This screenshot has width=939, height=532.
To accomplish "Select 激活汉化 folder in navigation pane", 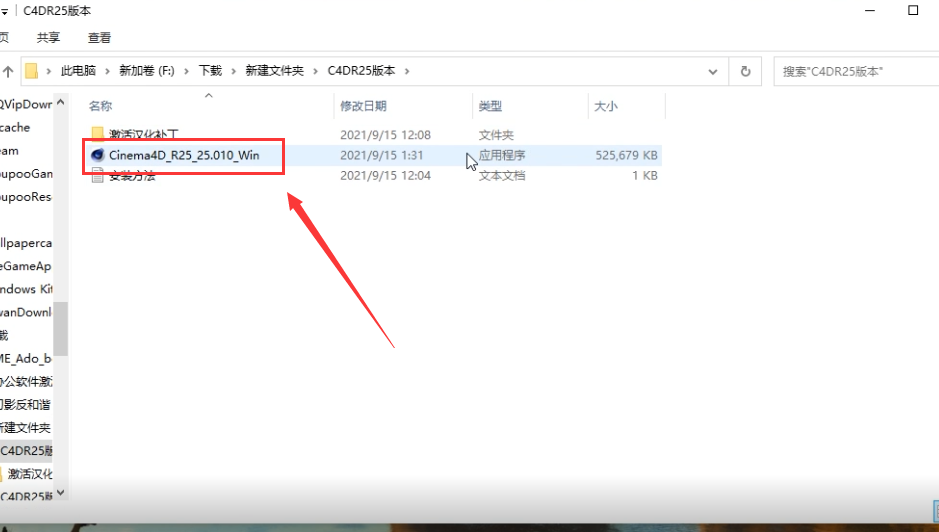I will pos(29,474).
